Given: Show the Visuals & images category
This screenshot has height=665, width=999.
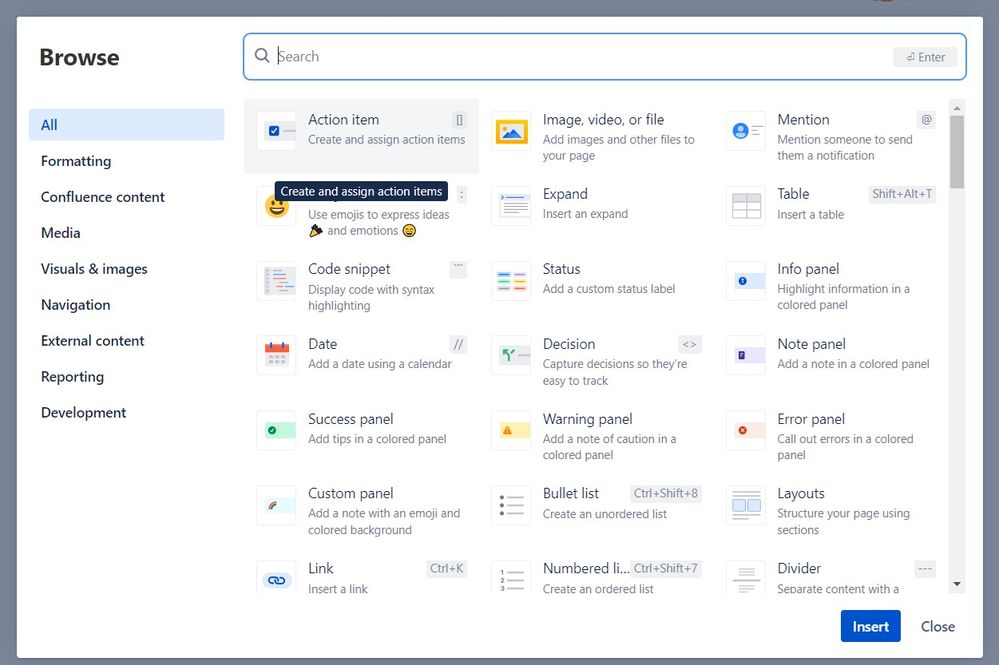Looking at the screenshot, I should 94,269.
